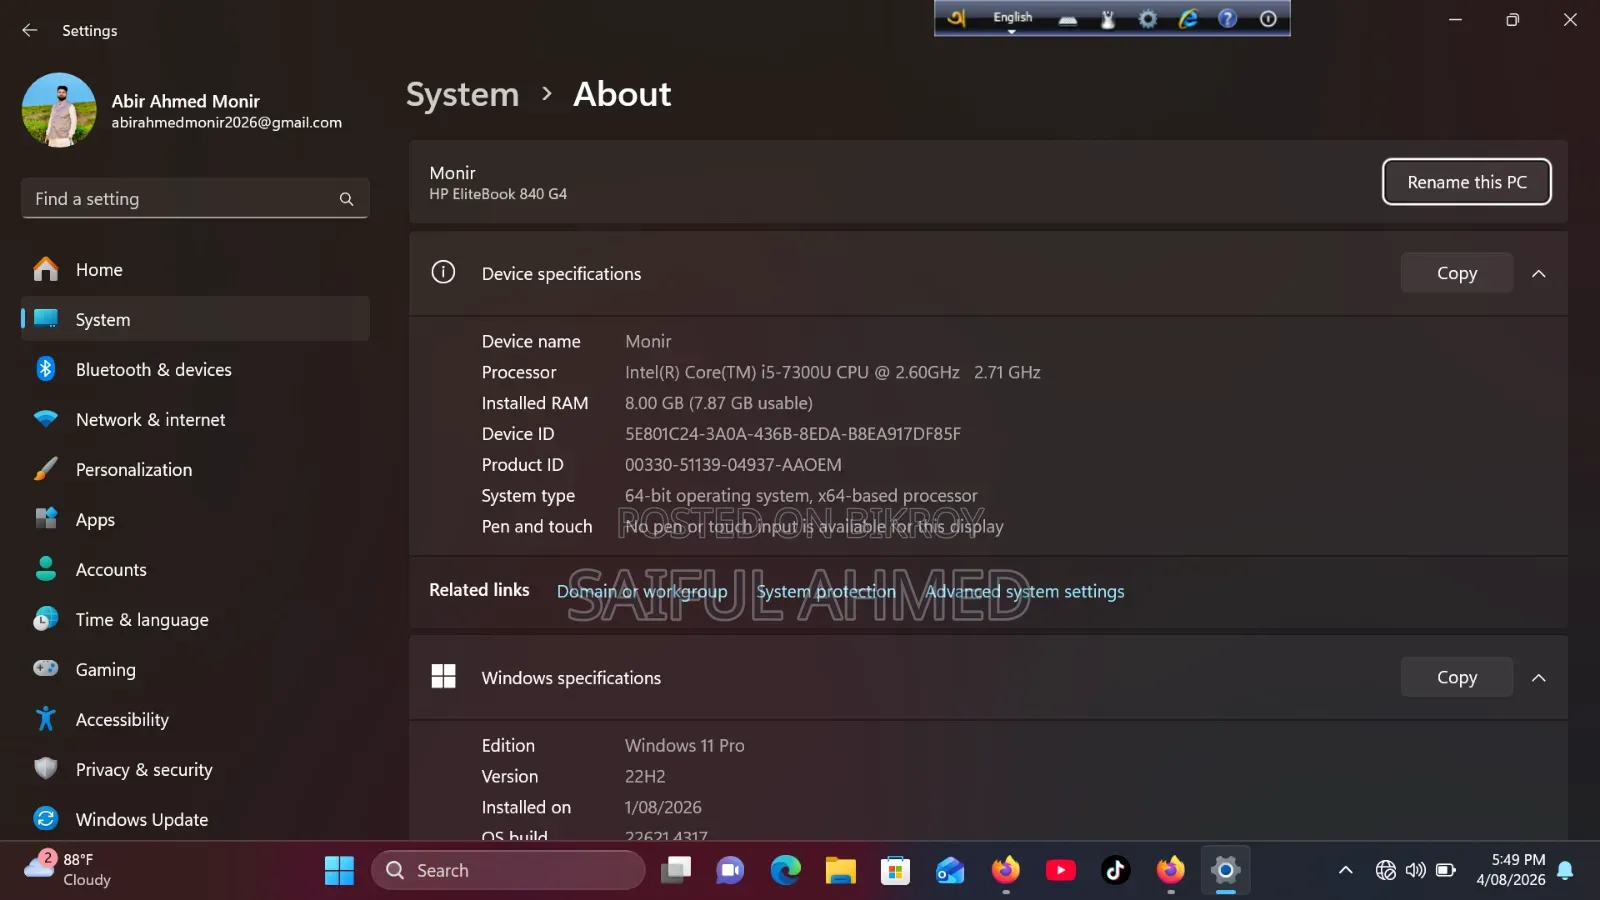
Task: Open TikTok from the taskbar
Action: point(1116,871)
